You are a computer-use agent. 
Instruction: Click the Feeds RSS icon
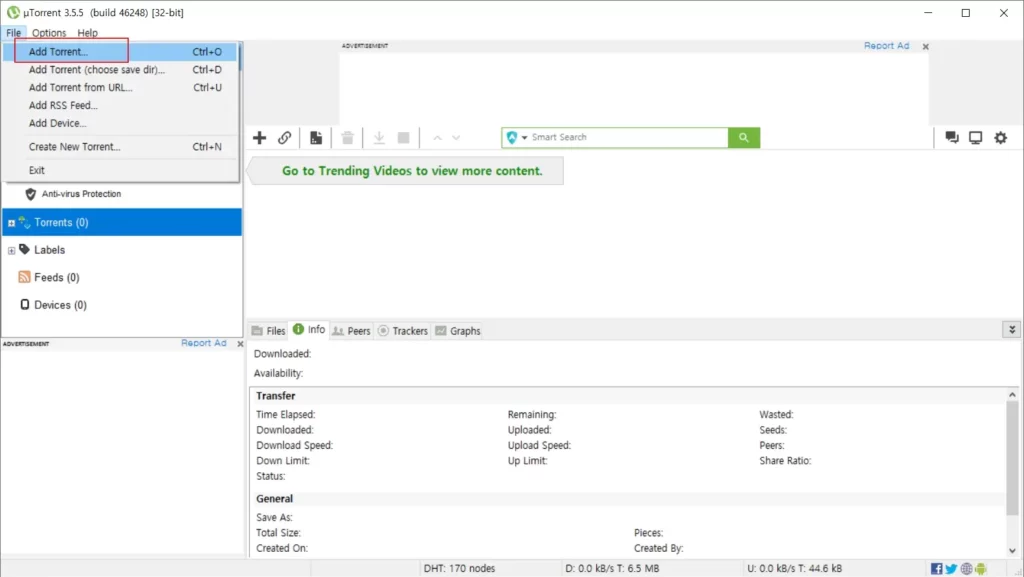[24, 277]
